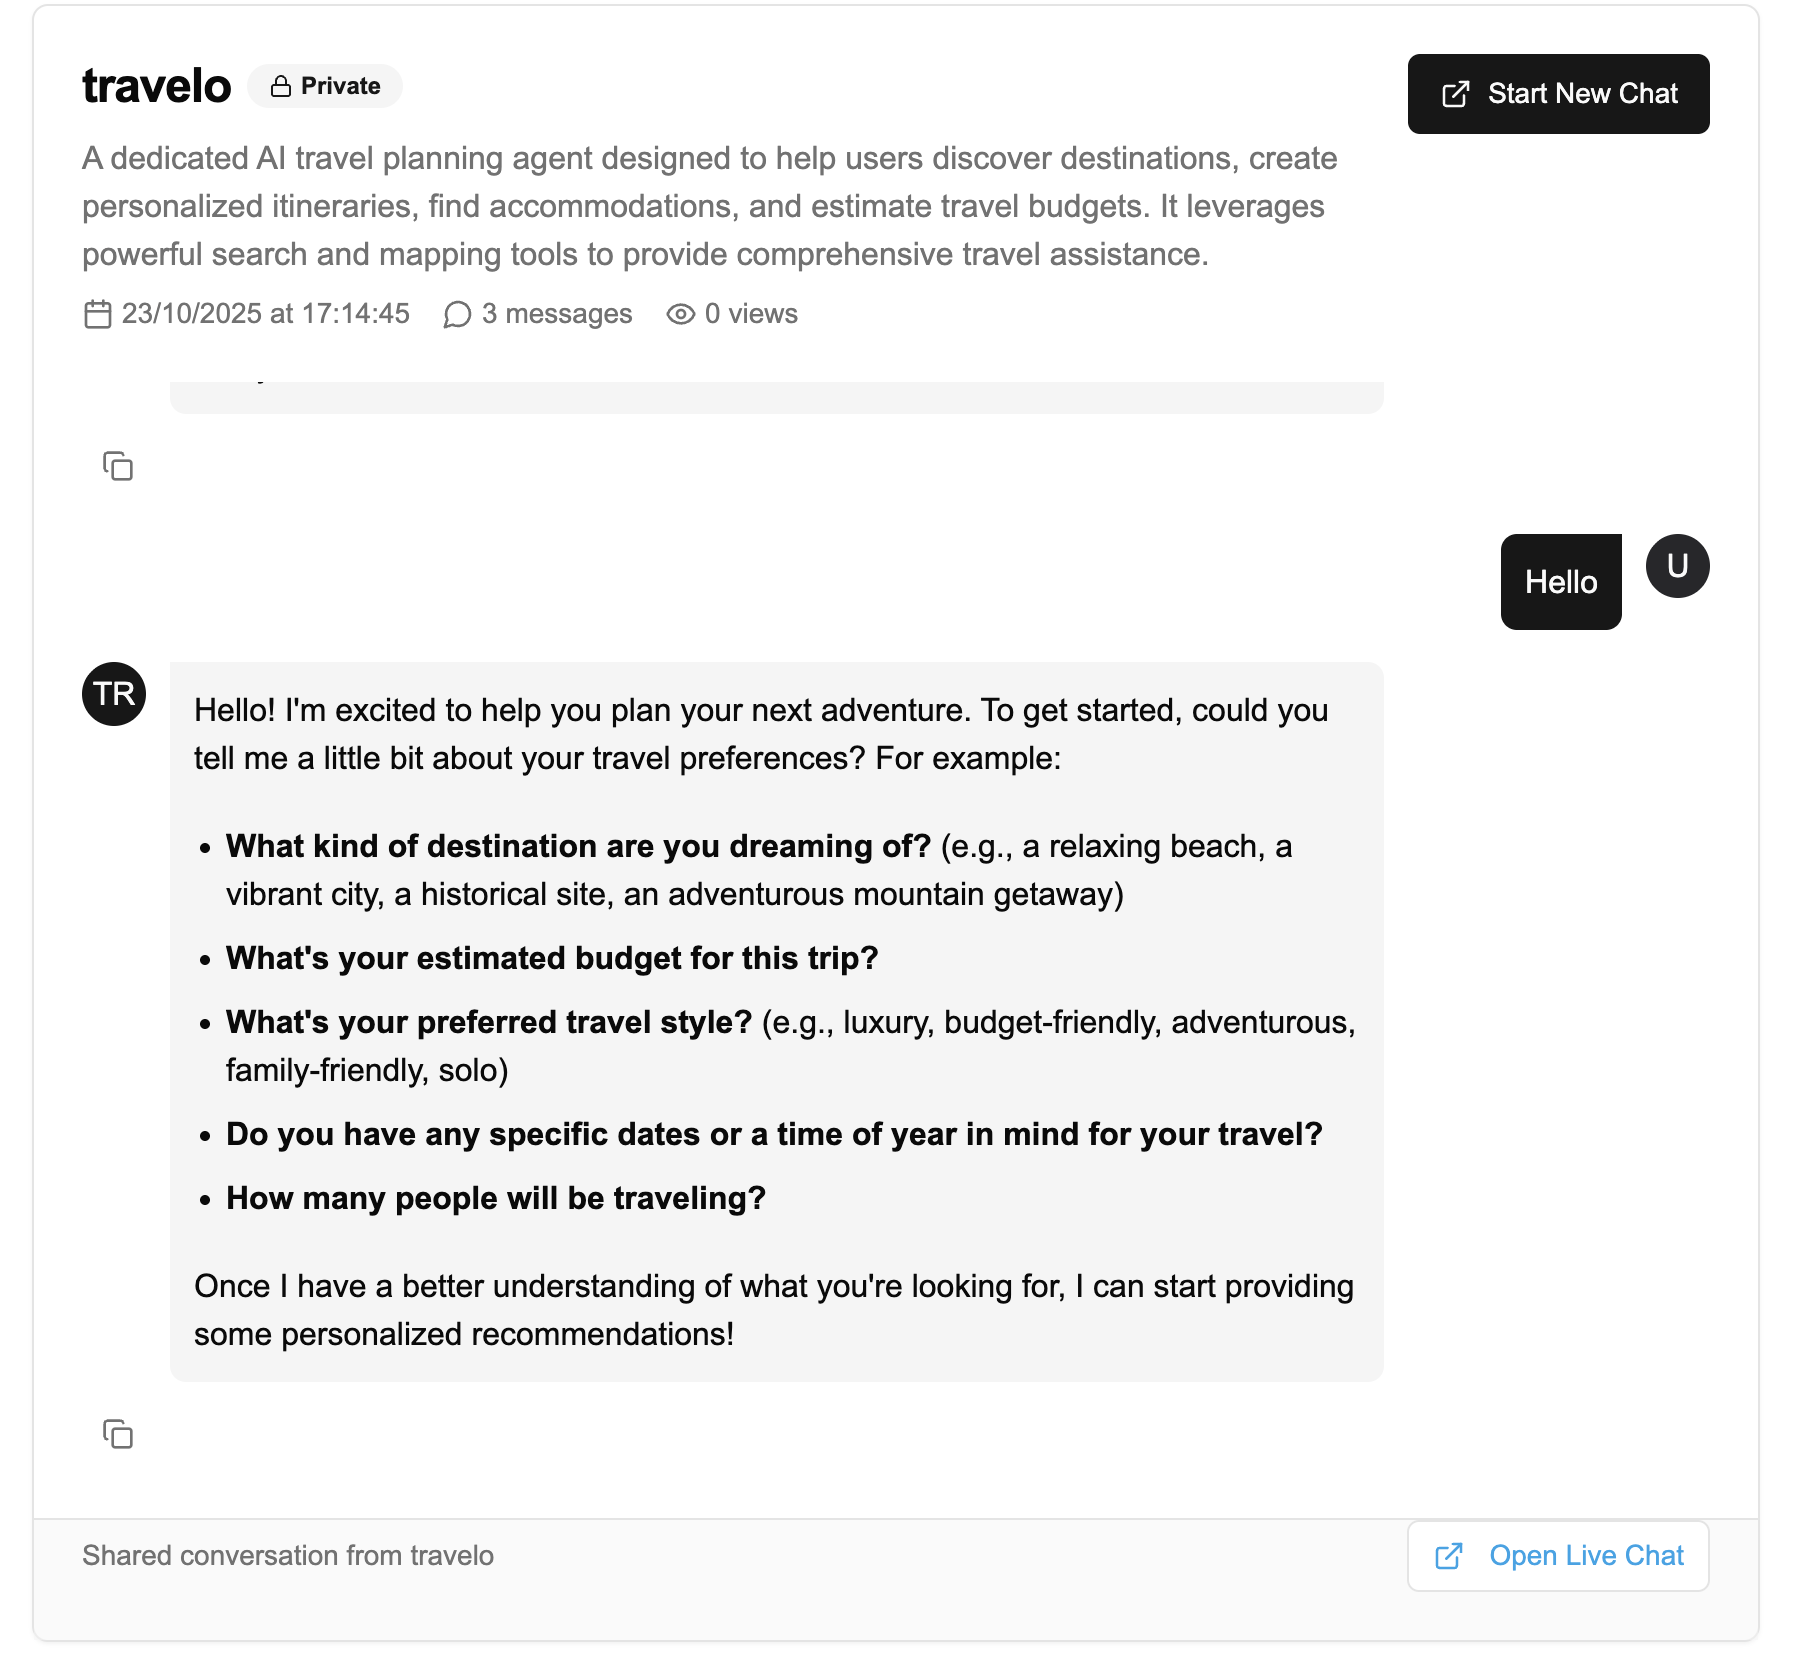Click the estimated budget question bullet
Screen dimensions: 1800x1674
pos(551,958)
